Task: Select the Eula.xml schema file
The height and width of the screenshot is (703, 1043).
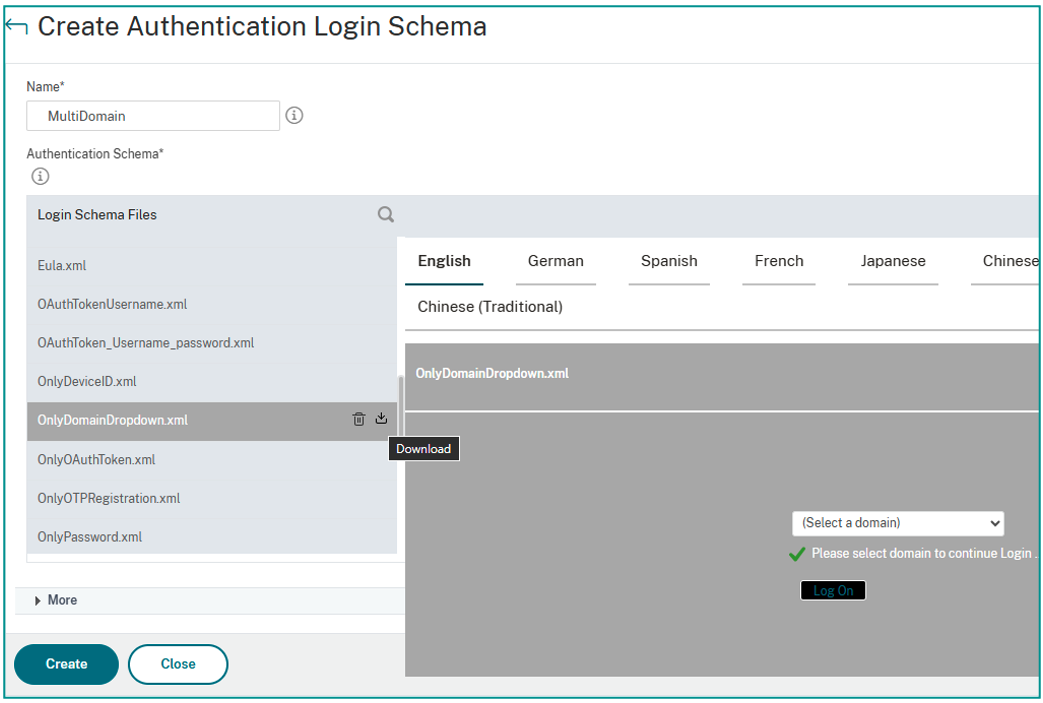Action: tap(64, 265)
